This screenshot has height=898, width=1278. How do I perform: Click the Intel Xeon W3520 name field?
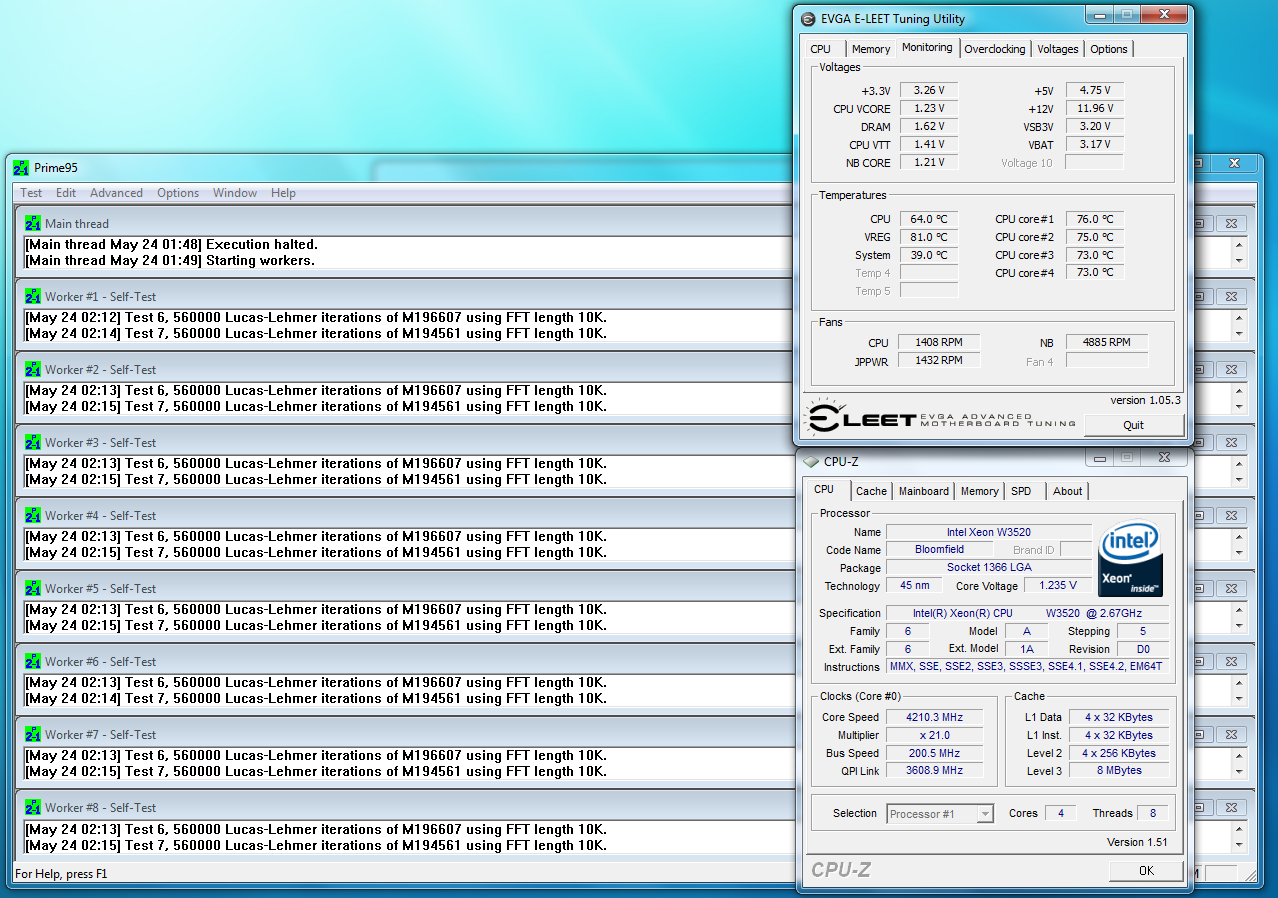pyautogui.click(x=989, y=532)
